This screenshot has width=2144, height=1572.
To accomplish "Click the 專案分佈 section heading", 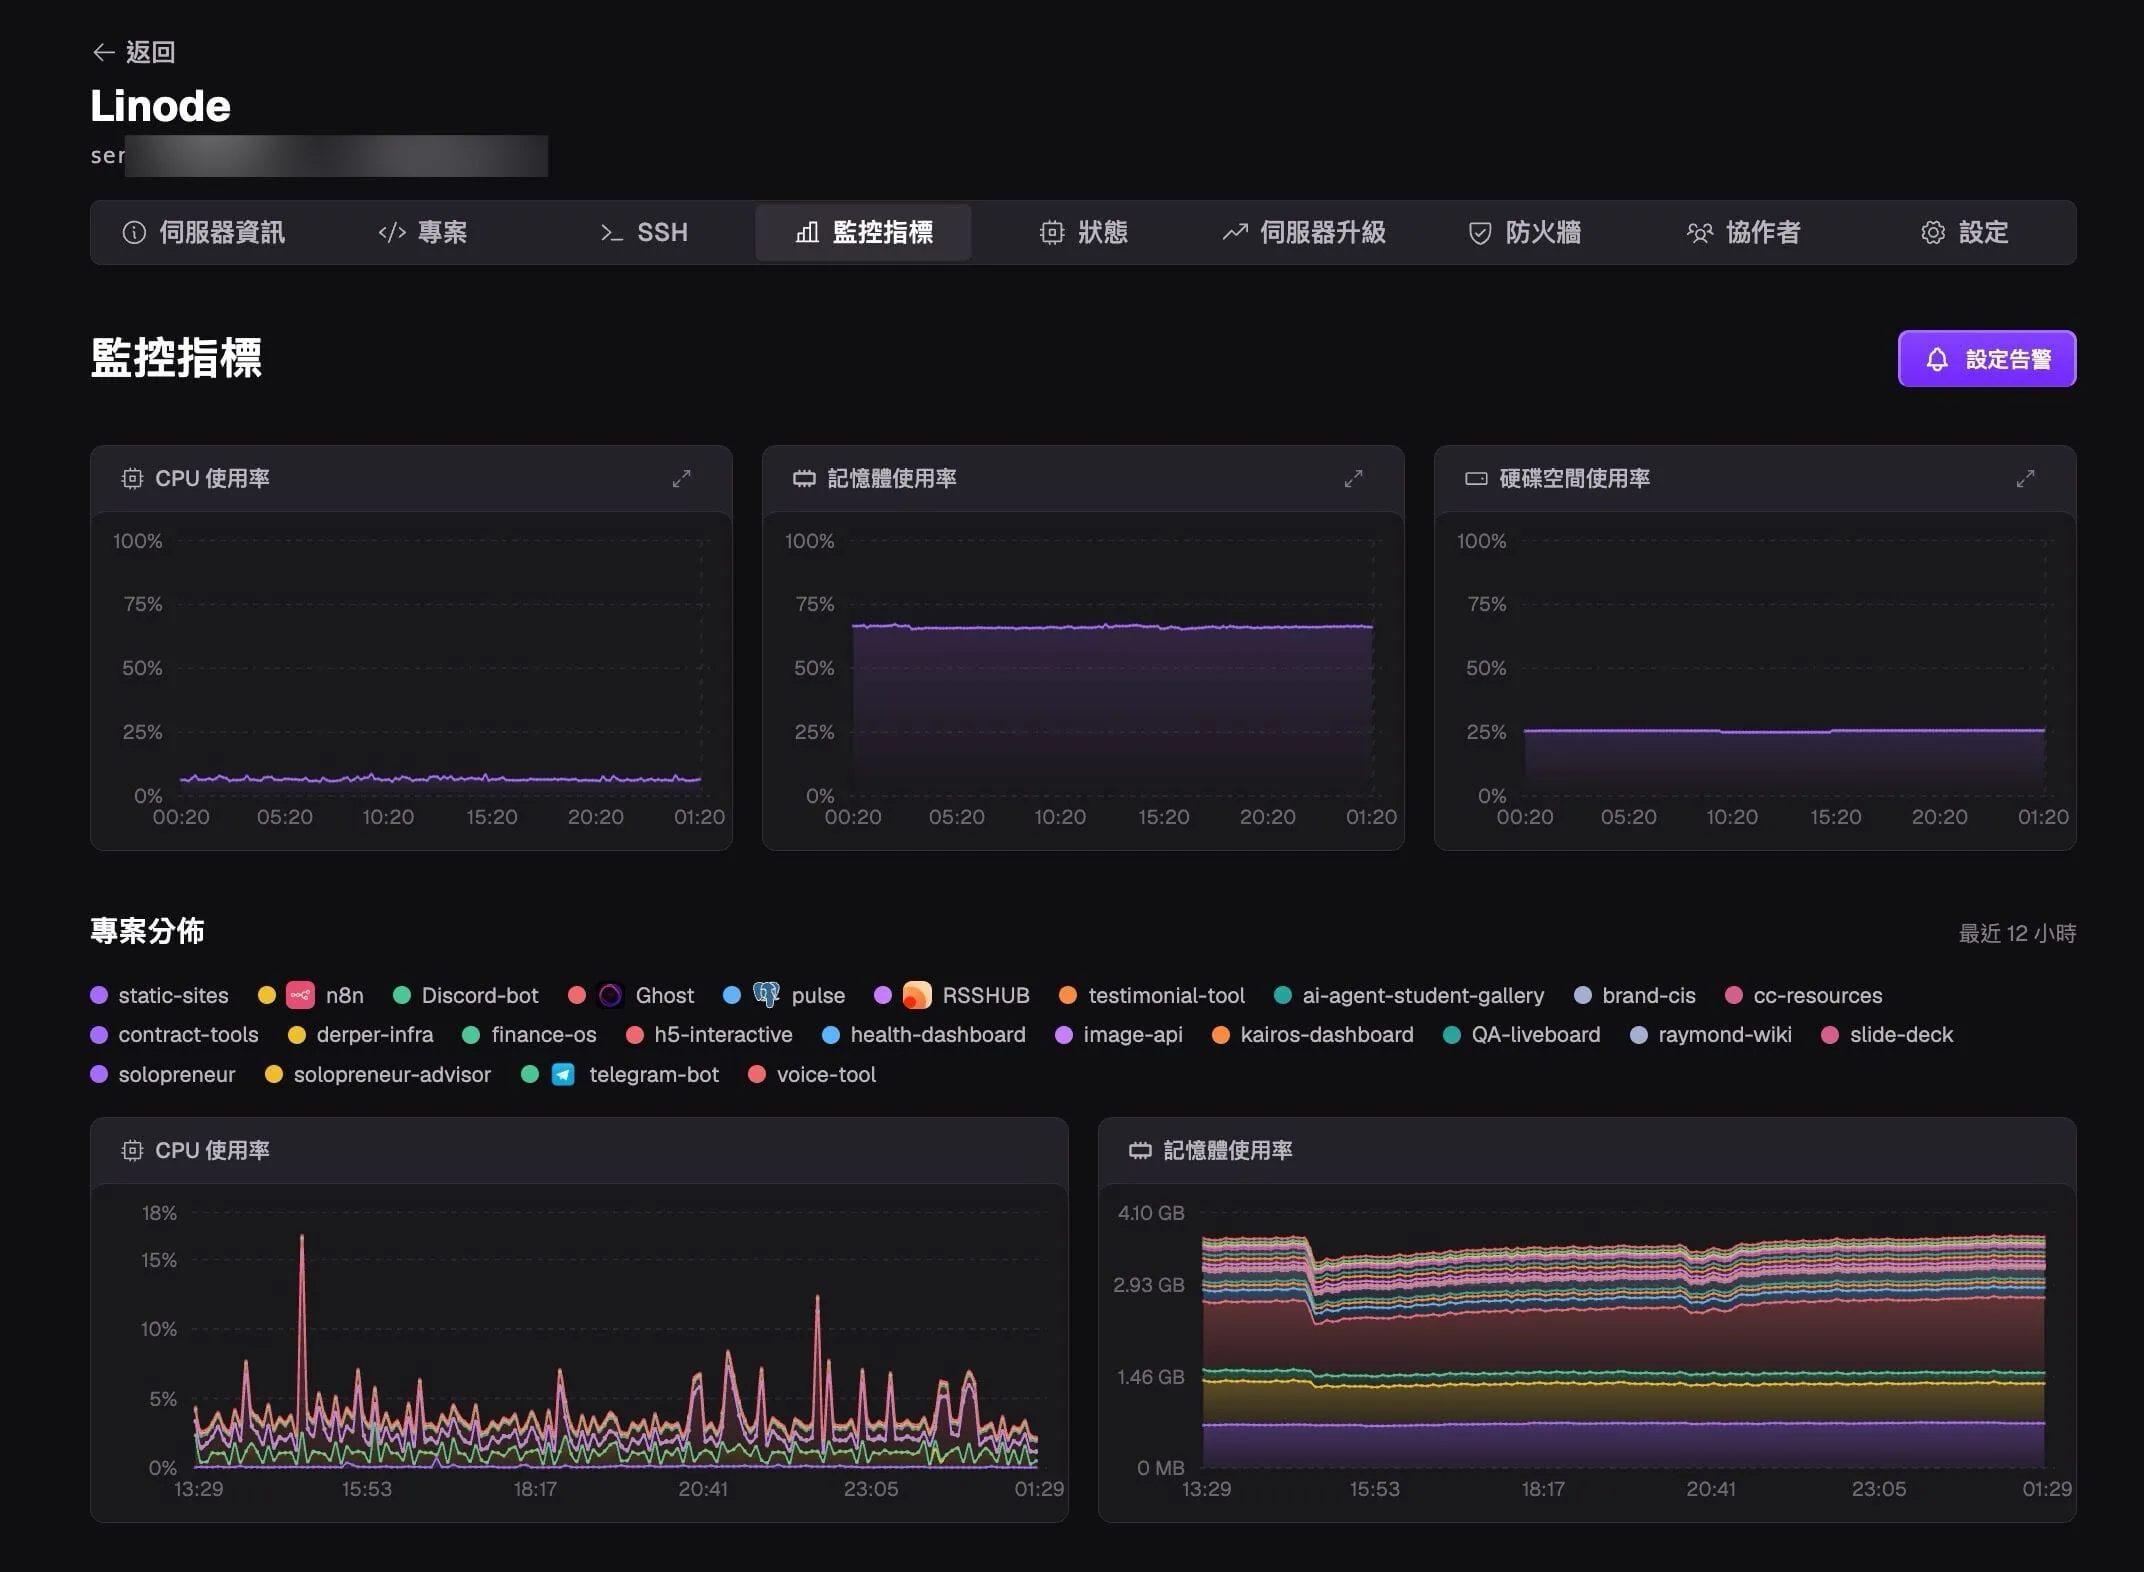I will (x=147, y=931).
